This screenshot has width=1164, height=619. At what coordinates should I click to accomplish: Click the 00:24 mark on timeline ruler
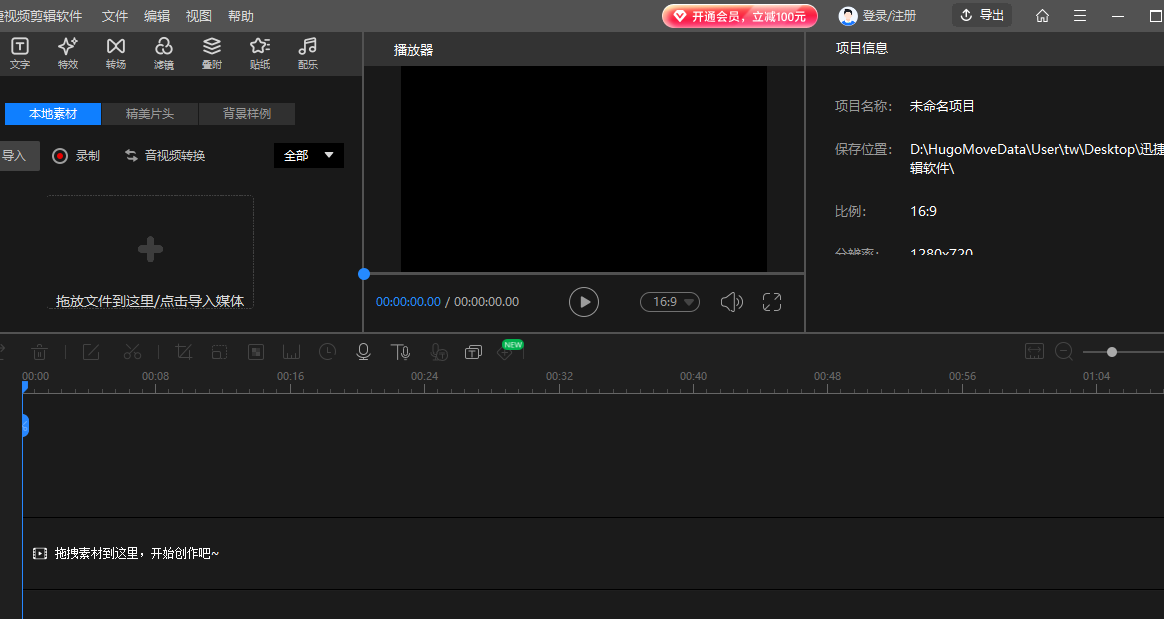[424, 376]
